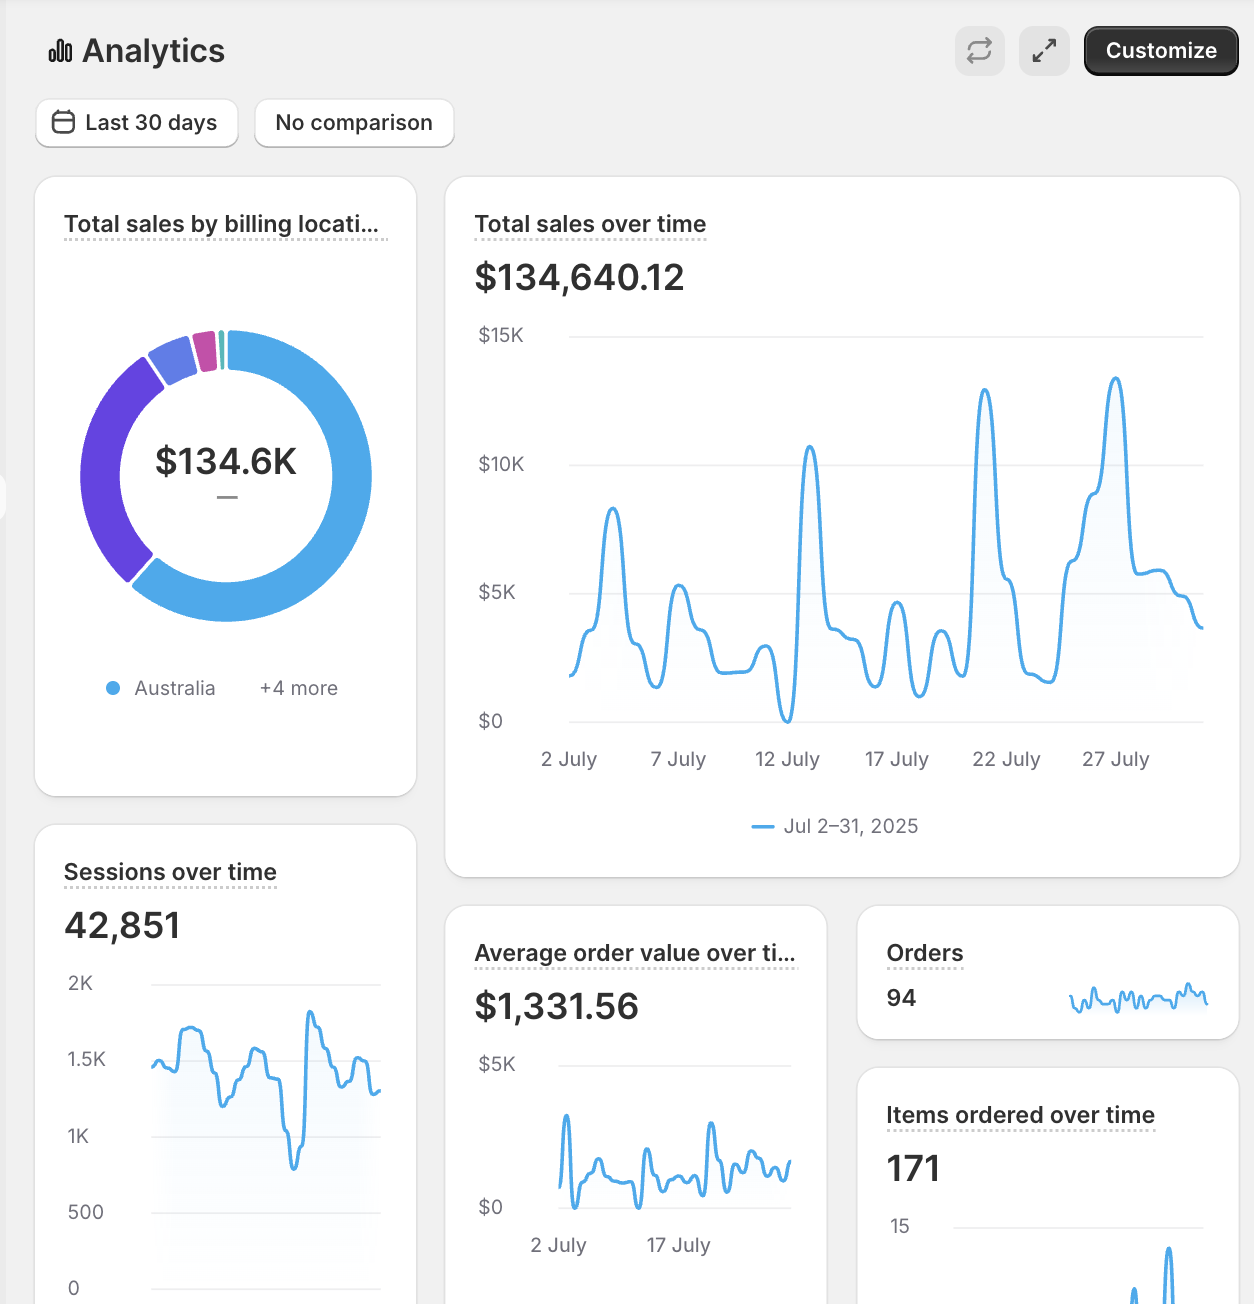Click the fullscreen expand arrows icon

(1044, 51)
